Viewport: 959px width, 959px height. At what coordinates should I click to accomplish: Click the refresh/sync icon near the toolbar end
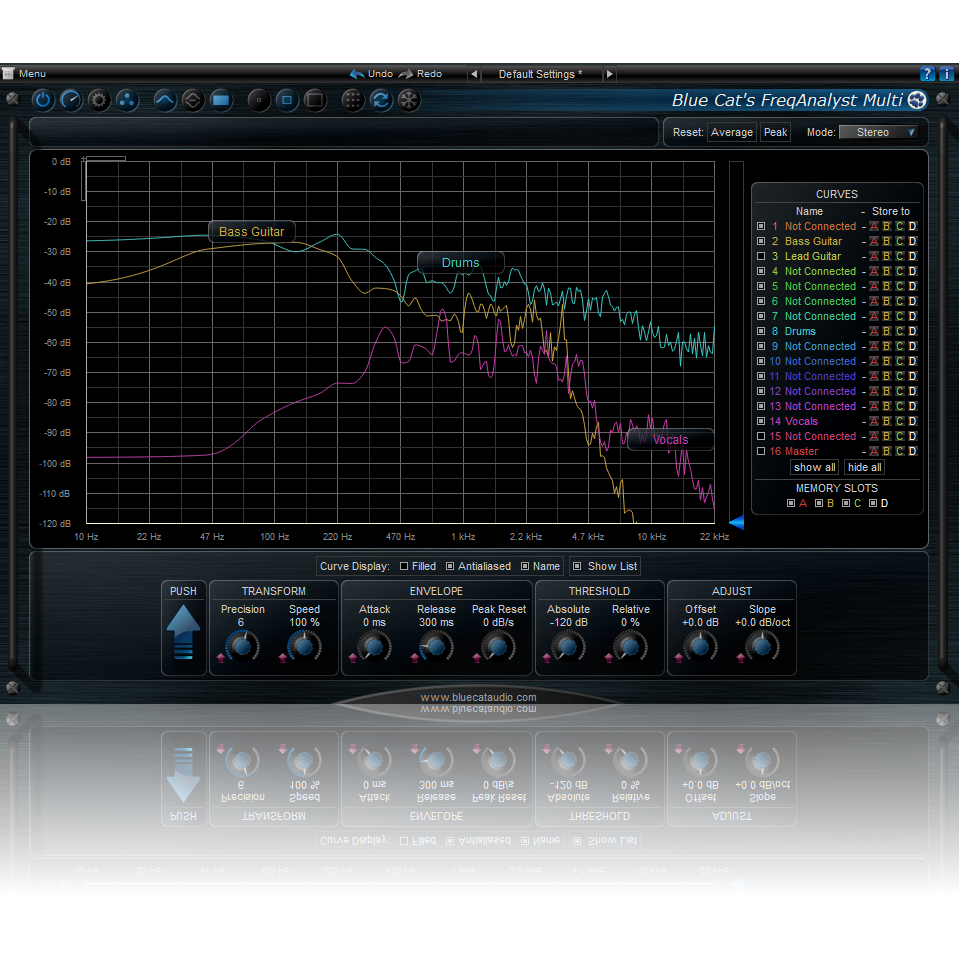click(x=379, y=100)
